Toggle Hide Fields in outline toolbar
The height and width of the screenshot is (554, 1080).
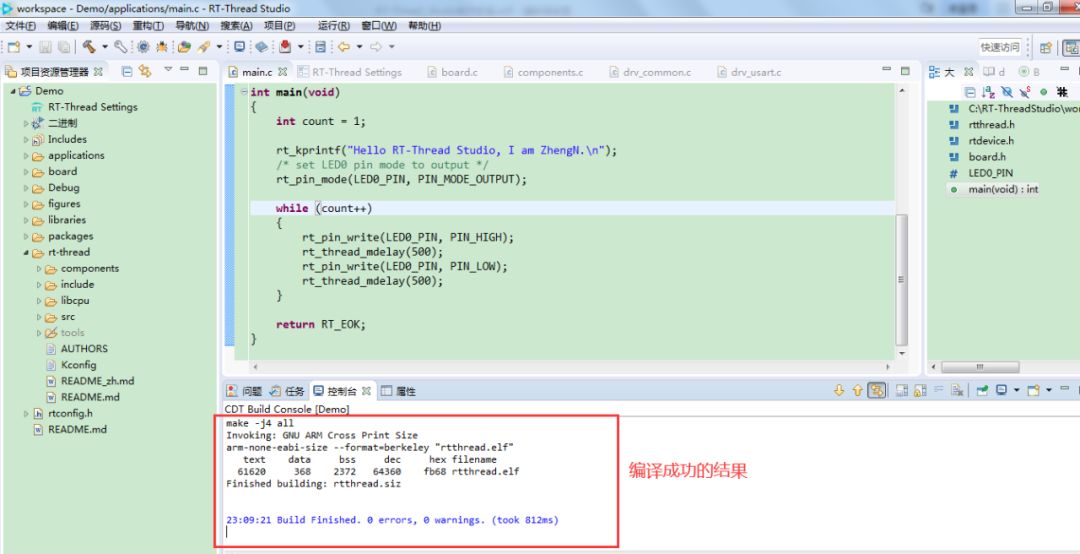[1007, 92]
